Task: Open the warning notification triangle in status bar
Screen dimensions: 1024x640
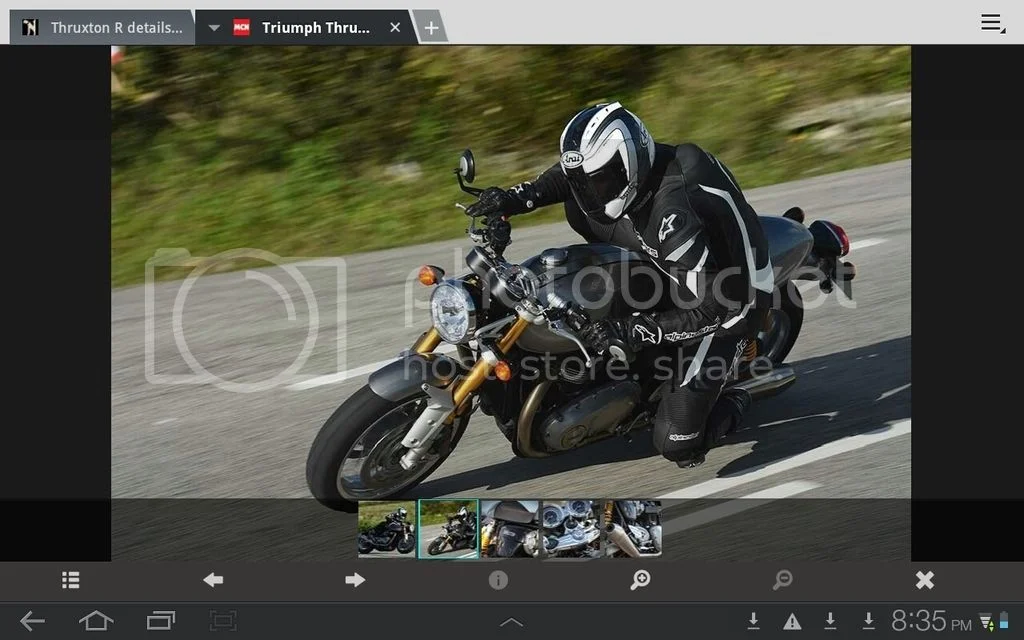Action: tap(792, 622)
